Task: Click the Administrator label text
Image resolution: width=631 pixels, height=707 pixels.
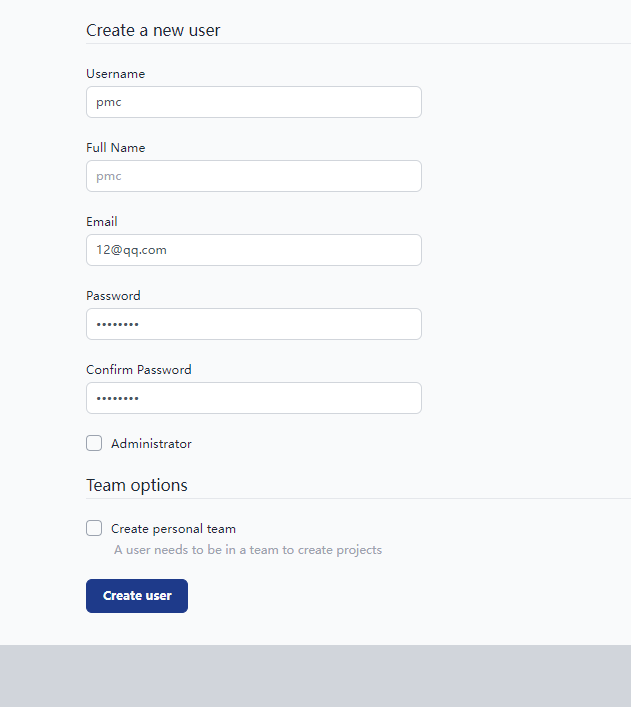Action: tap(151, 444)
